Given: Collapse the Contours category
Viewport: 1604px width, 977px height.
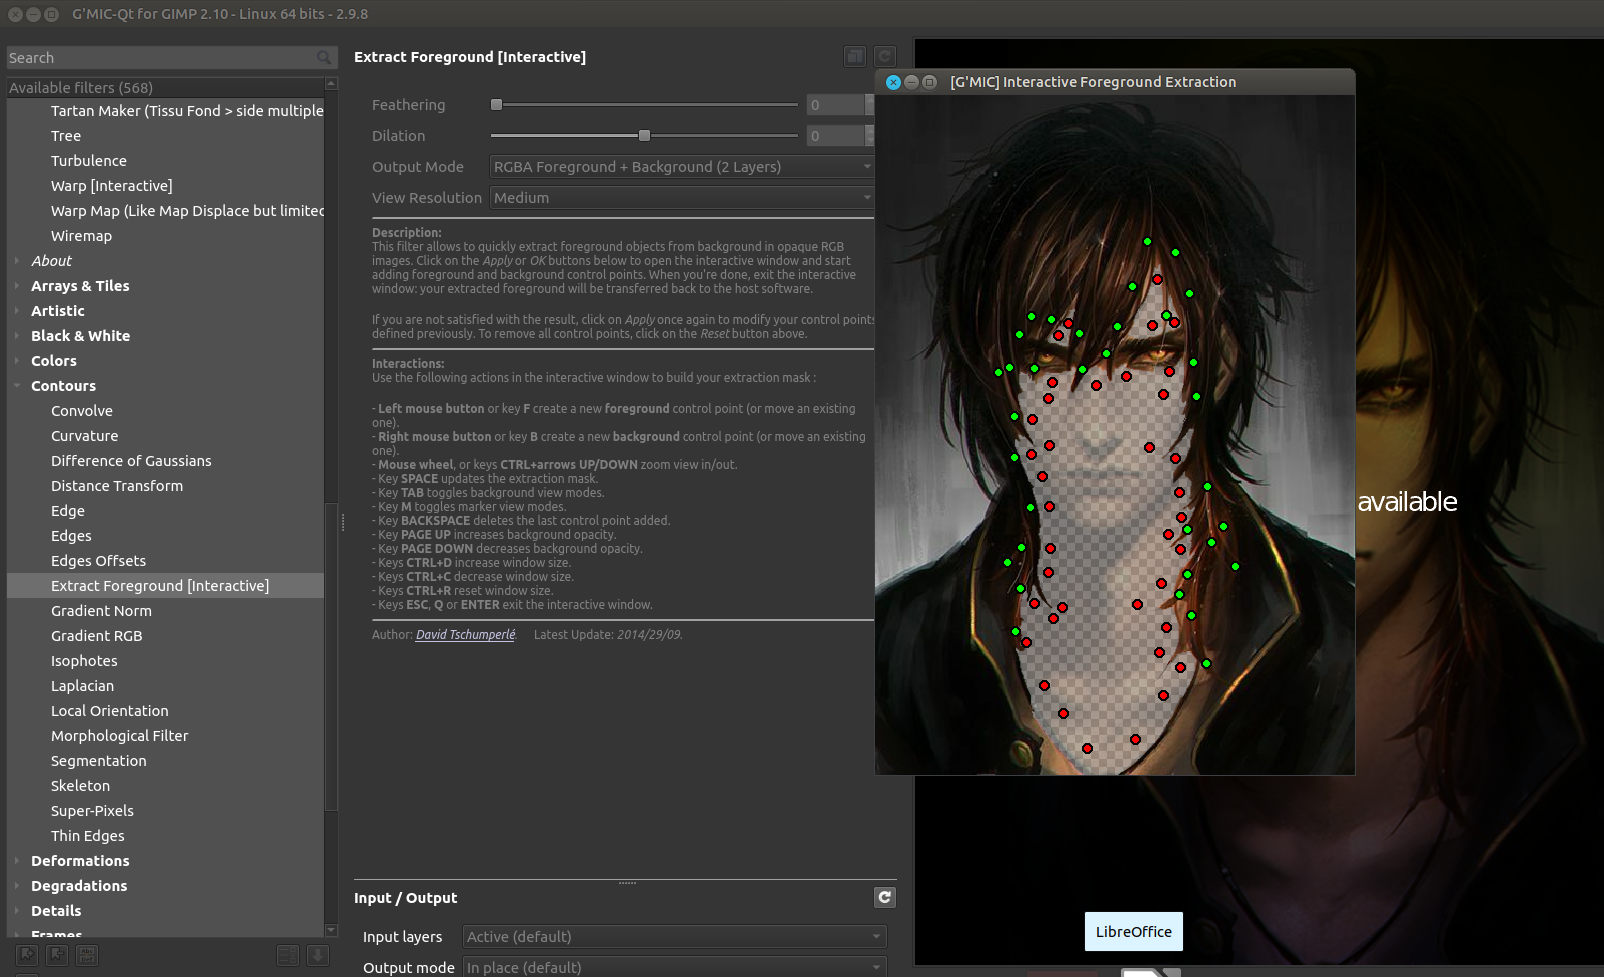Looking at the screenshot, I should (17, 386).
